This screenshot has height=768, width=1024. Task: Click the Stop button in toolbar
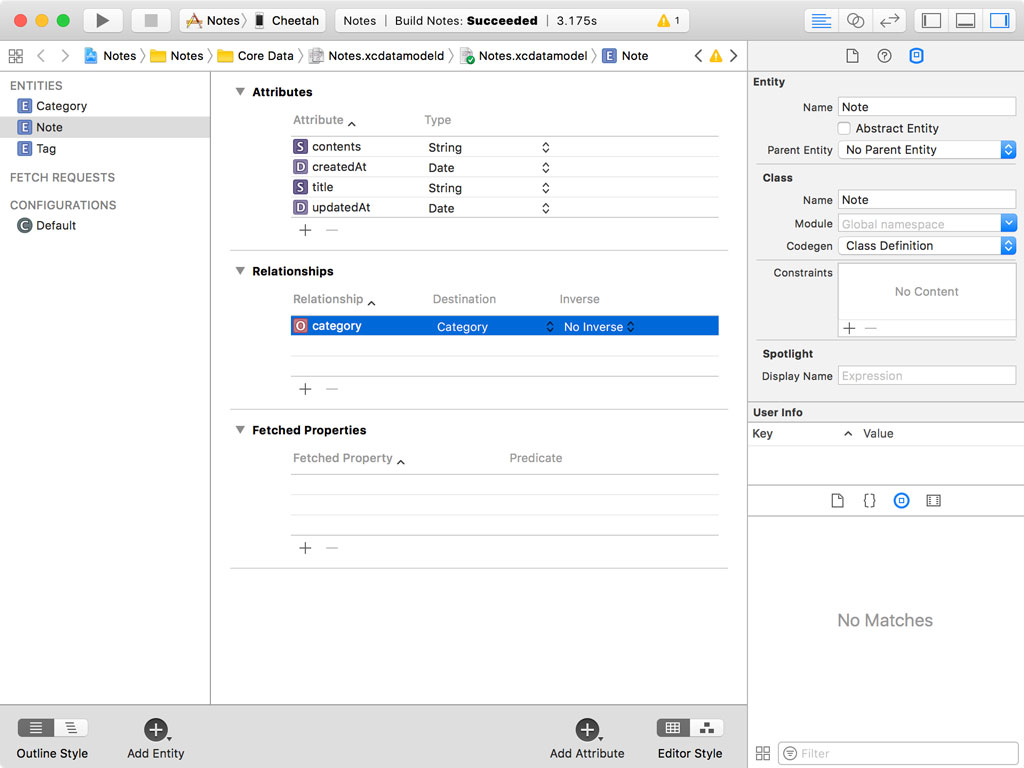[x=151, y=20]
